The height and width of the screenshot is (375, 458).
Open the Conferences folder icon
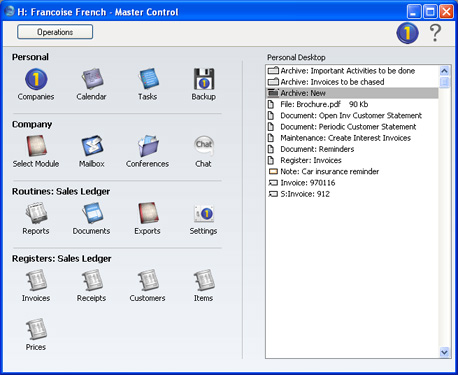148,146
